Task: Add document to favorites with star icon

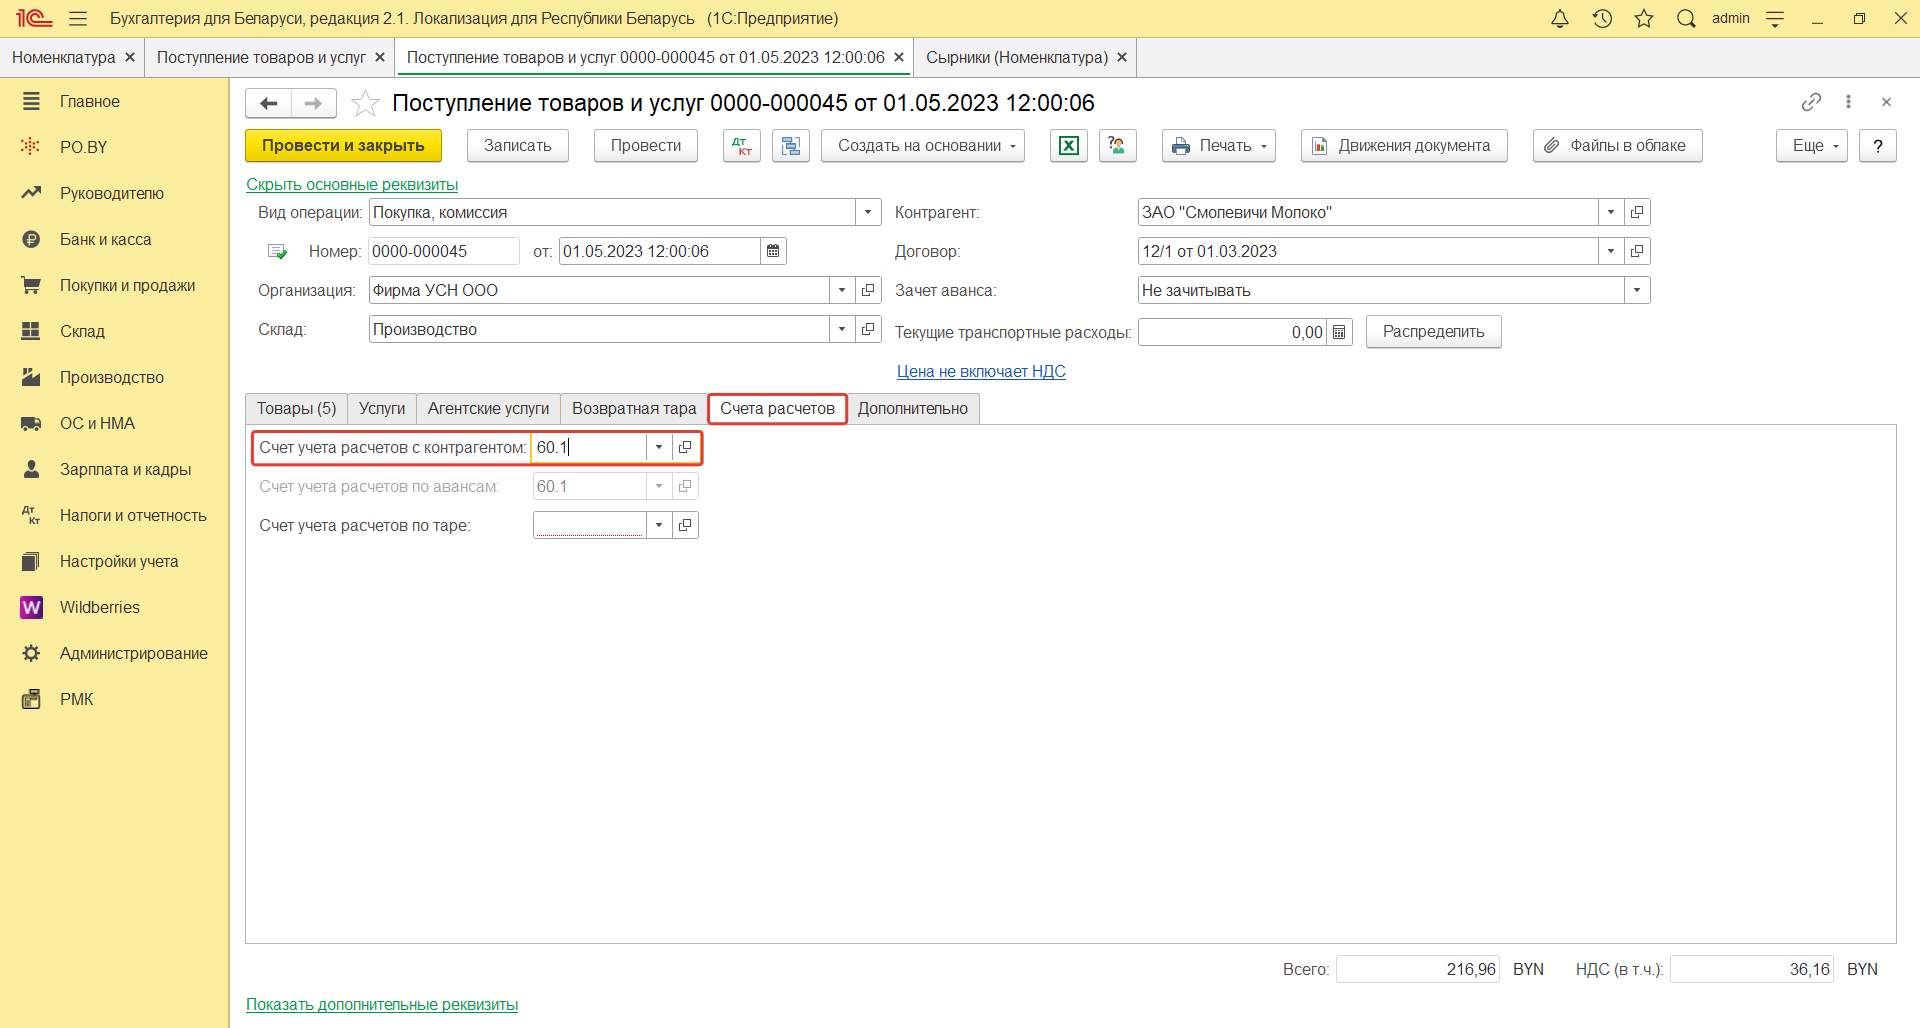Action: click(366, 103)
